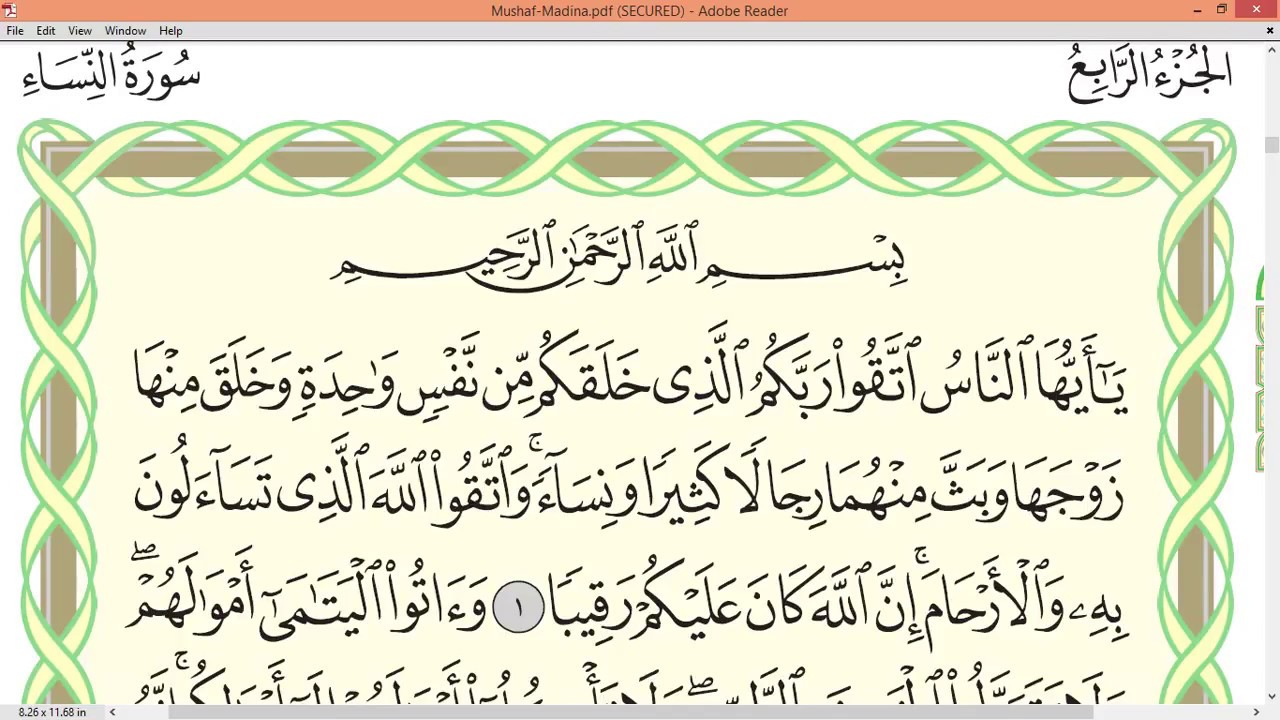Open the Window menu
The width and height of the screenshot is (1280, 720).
pos(125,31)
